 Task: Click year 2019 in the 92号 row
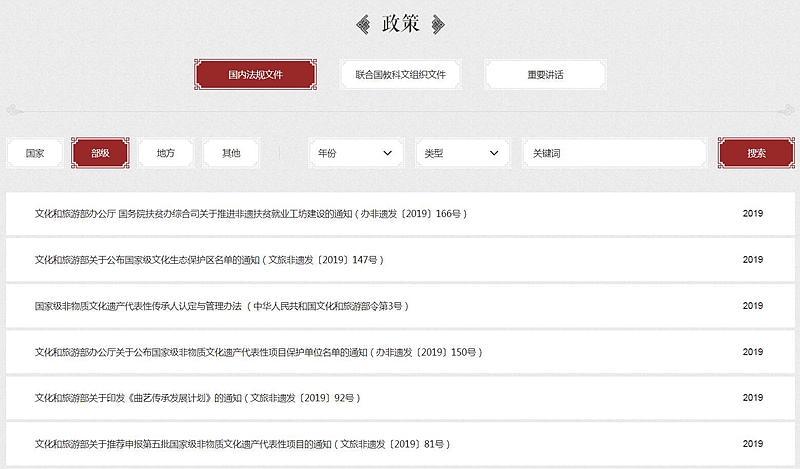[x=753, y=398]
